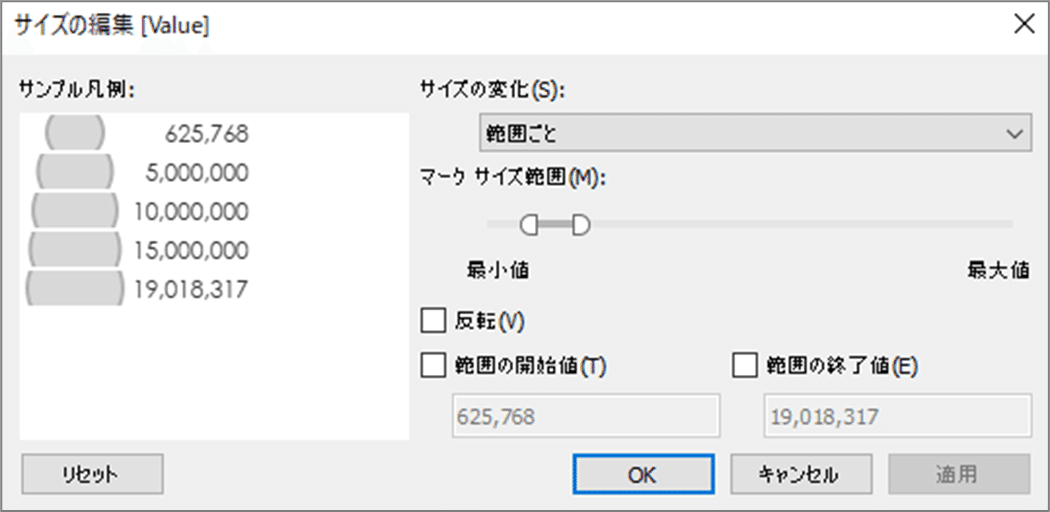
Task: Click the legend mark beside 15,000,000
Action: click(74, 248)
